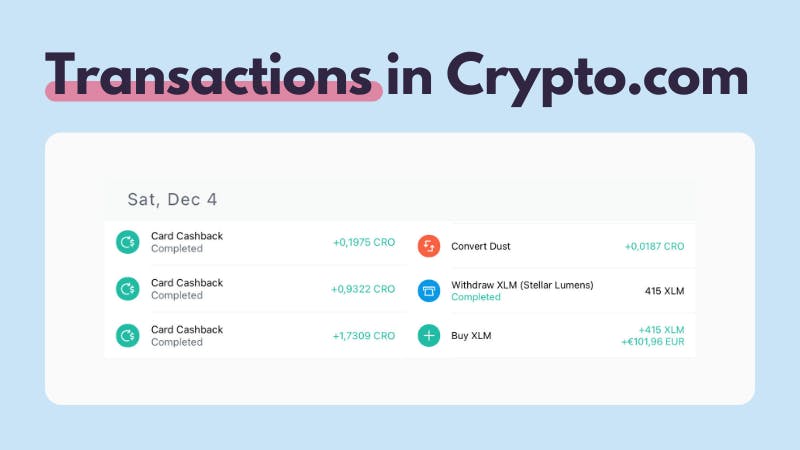Image resolution: width=800 pixels, height=450 pixels.
Task: Click the blue Withdraw XLM icon
Action: [429, 291]
